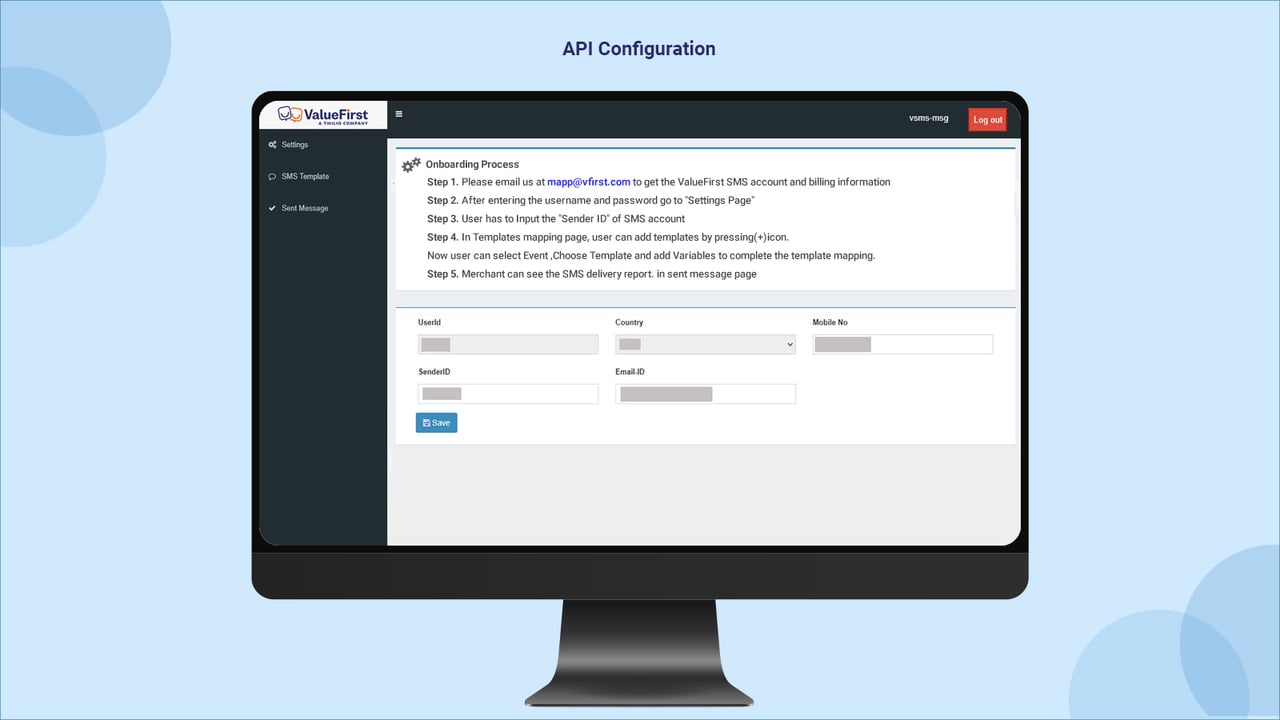Click the Onboarding Process gears icon

point(411,165)
